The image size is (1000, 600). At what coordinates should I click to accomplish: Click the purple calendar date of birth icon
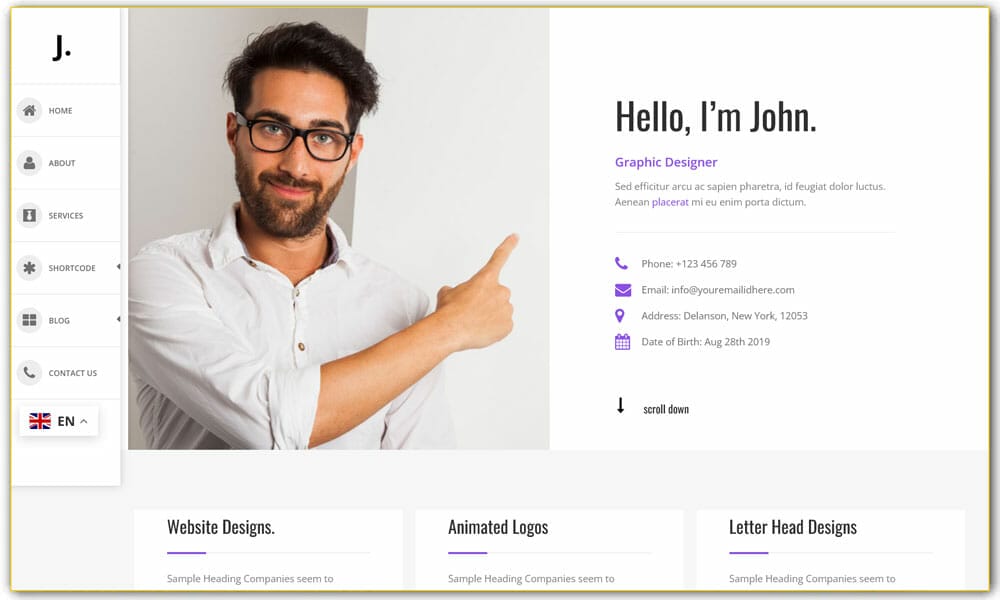click(622, 342)
